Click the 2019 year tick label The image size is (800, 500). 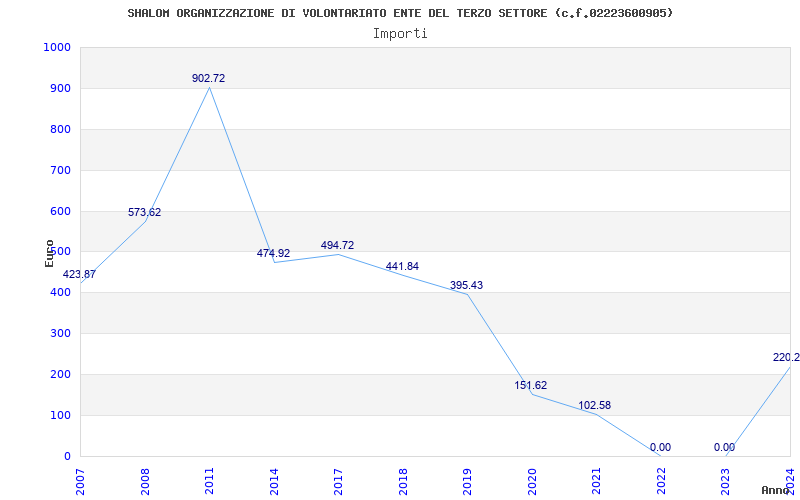(x=467, y=481)
